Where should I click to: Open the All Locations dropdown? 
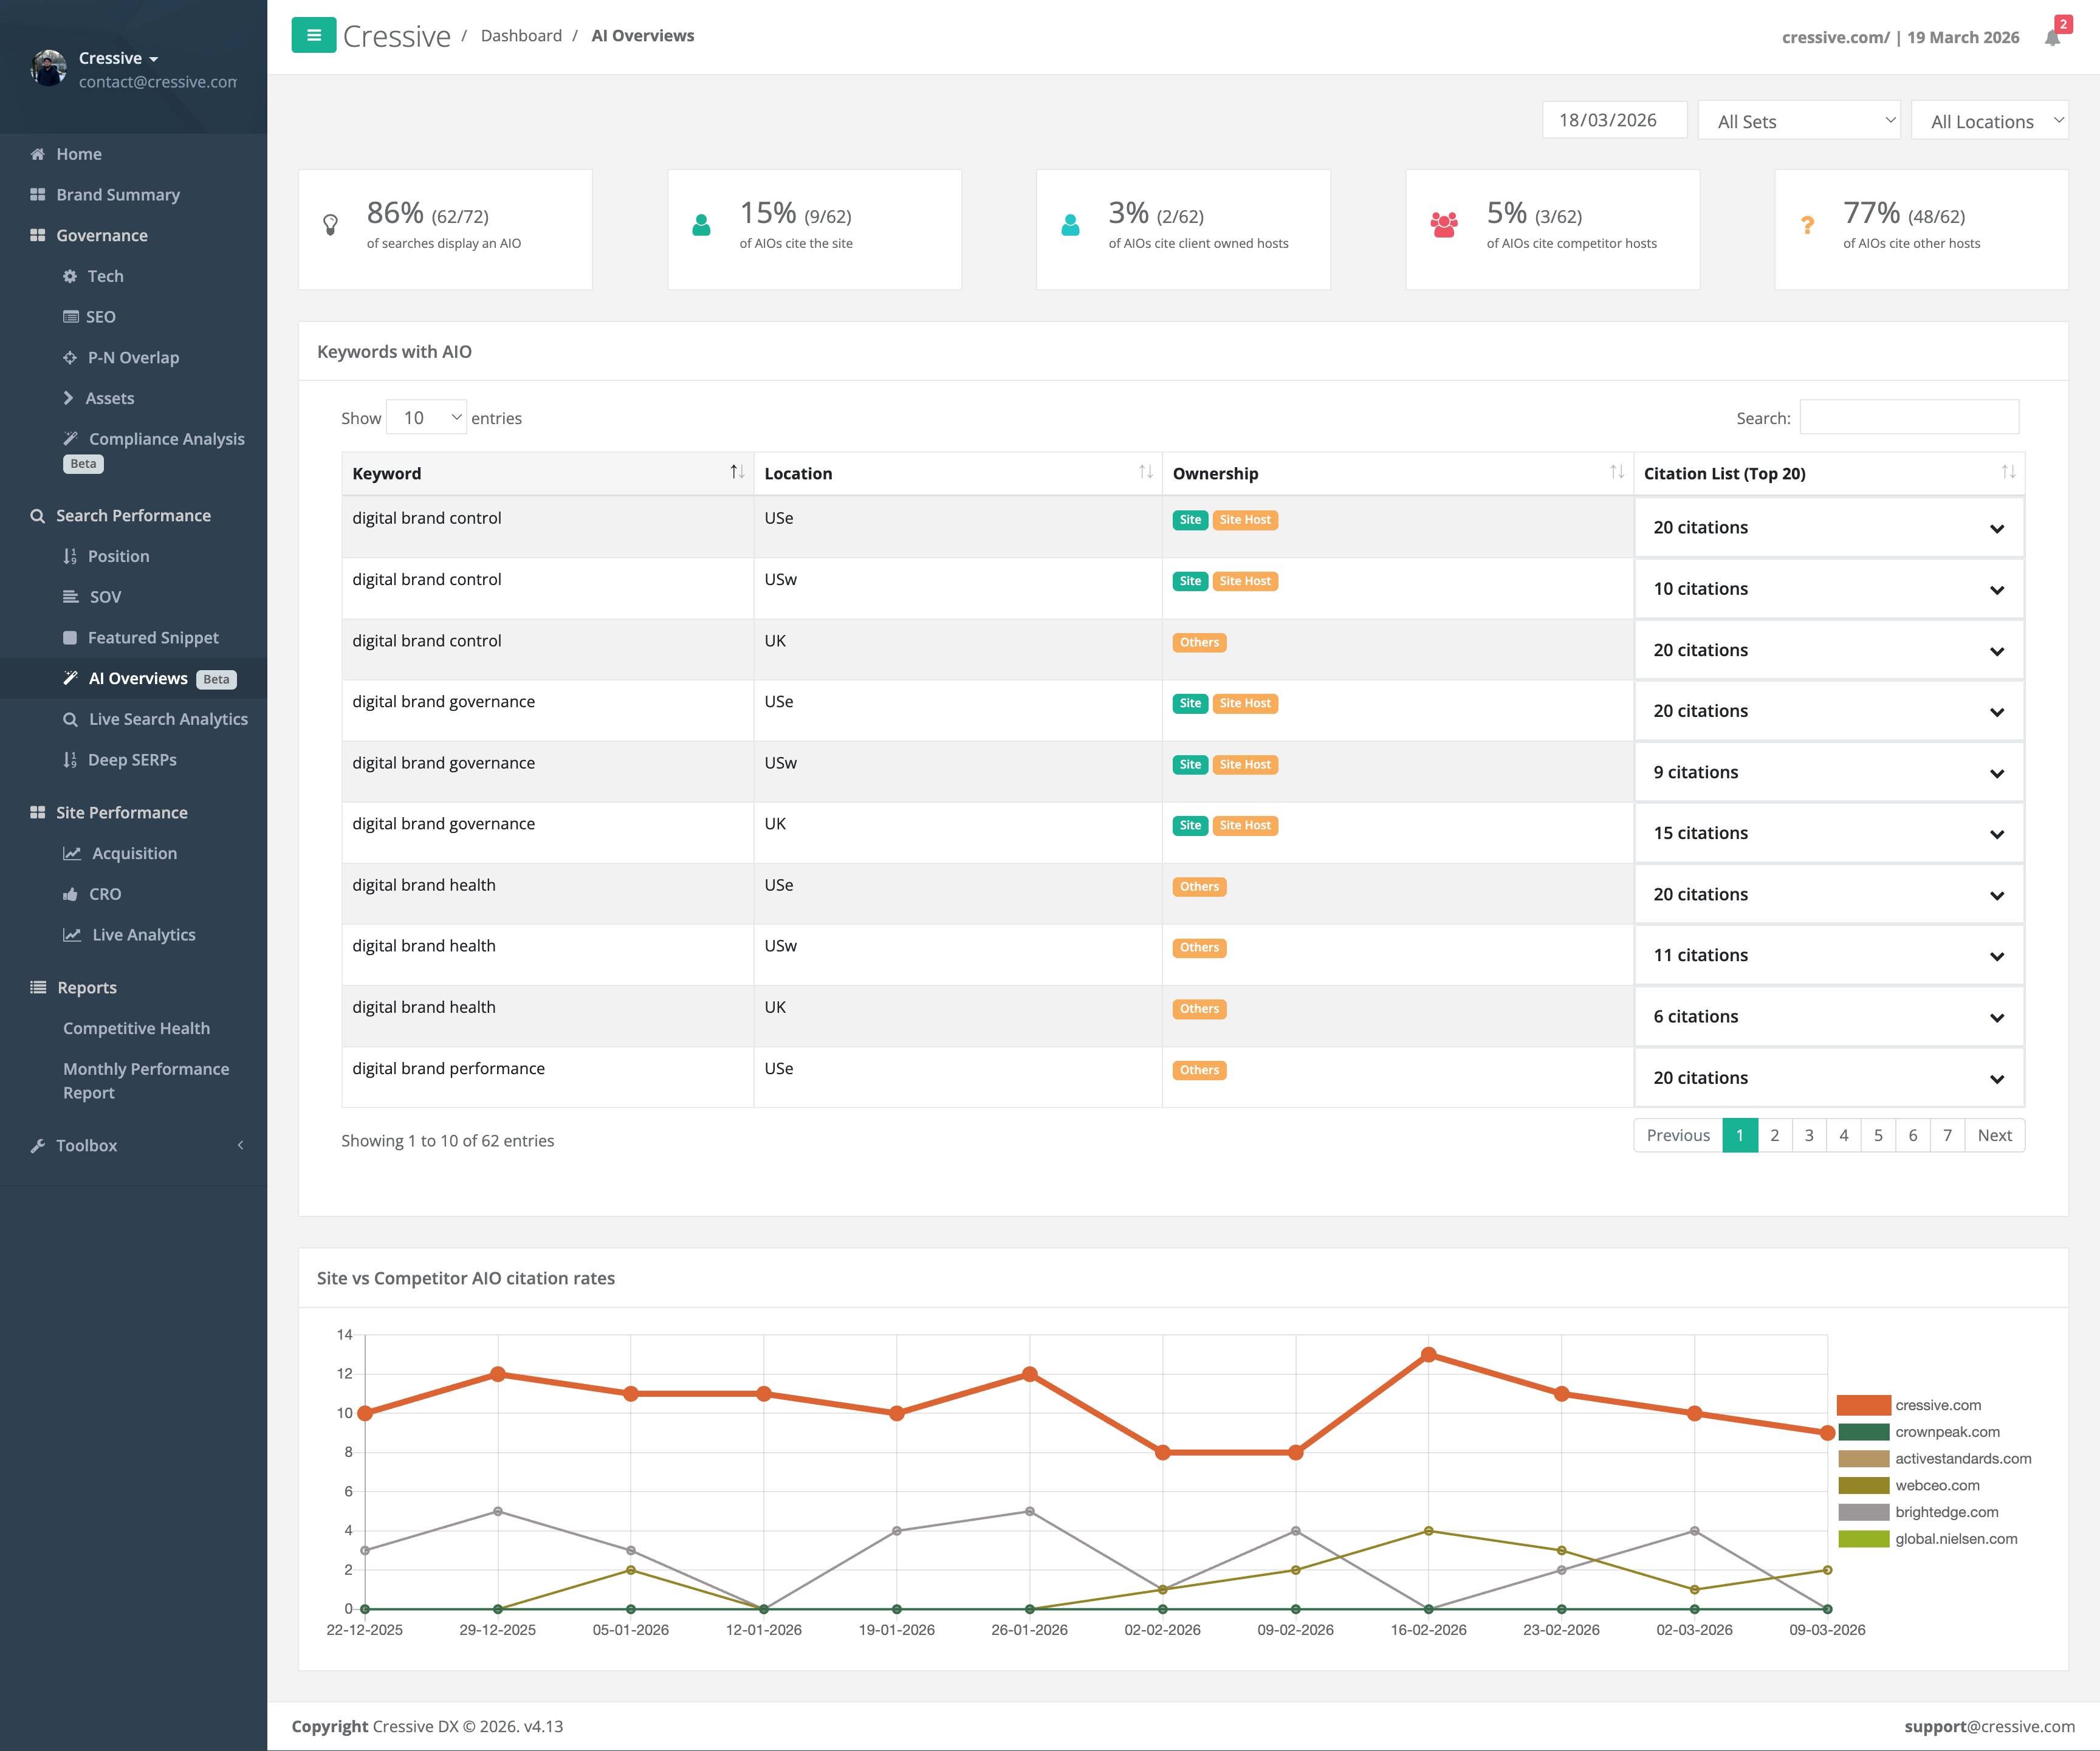pos(1989,120)
